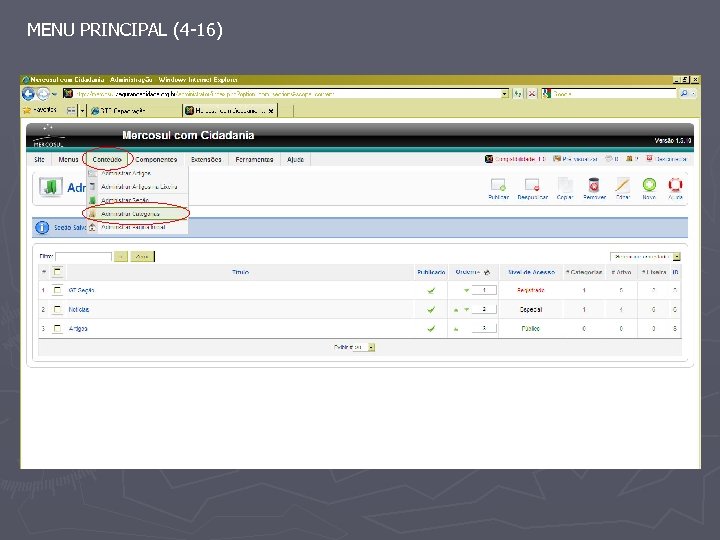This screenshot has height=540, width=720.
Task: Click the browser address bar
Action: coord(287,94)
